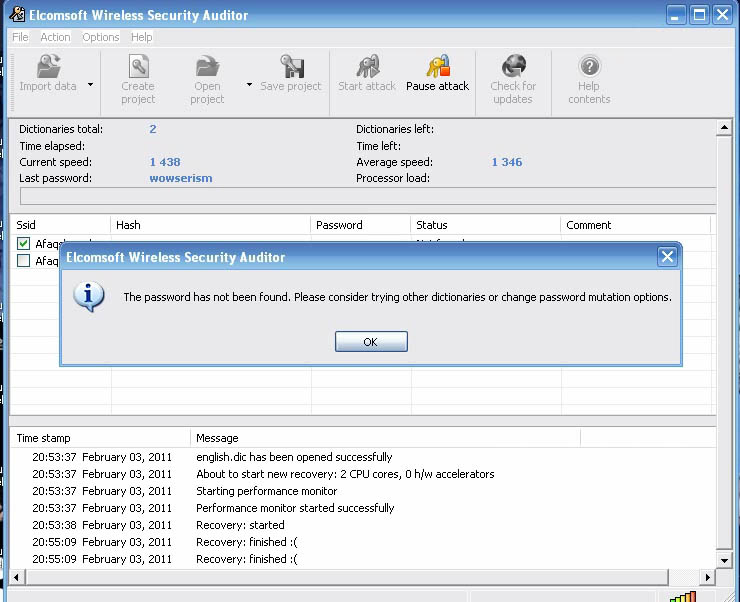Click the horizontal scrollbar right arrow
The height and width of the screenshot is (602, 740).
pos(707,577)
